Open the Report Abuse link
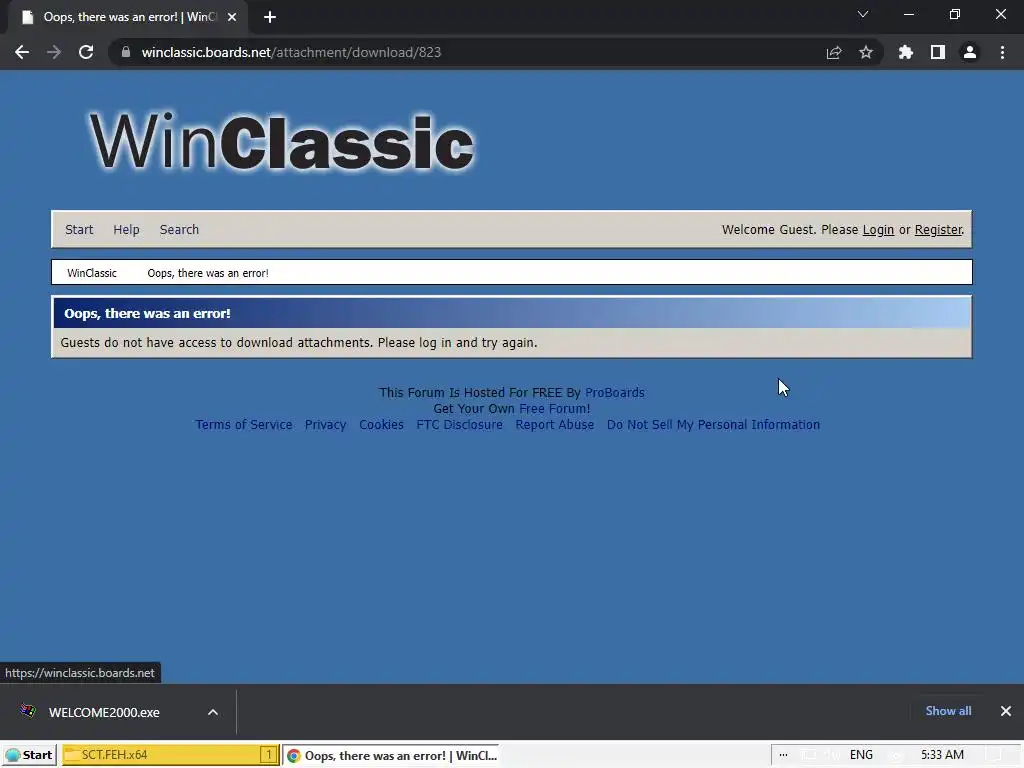The image size is (1024, 768). (x=554, y=424)
